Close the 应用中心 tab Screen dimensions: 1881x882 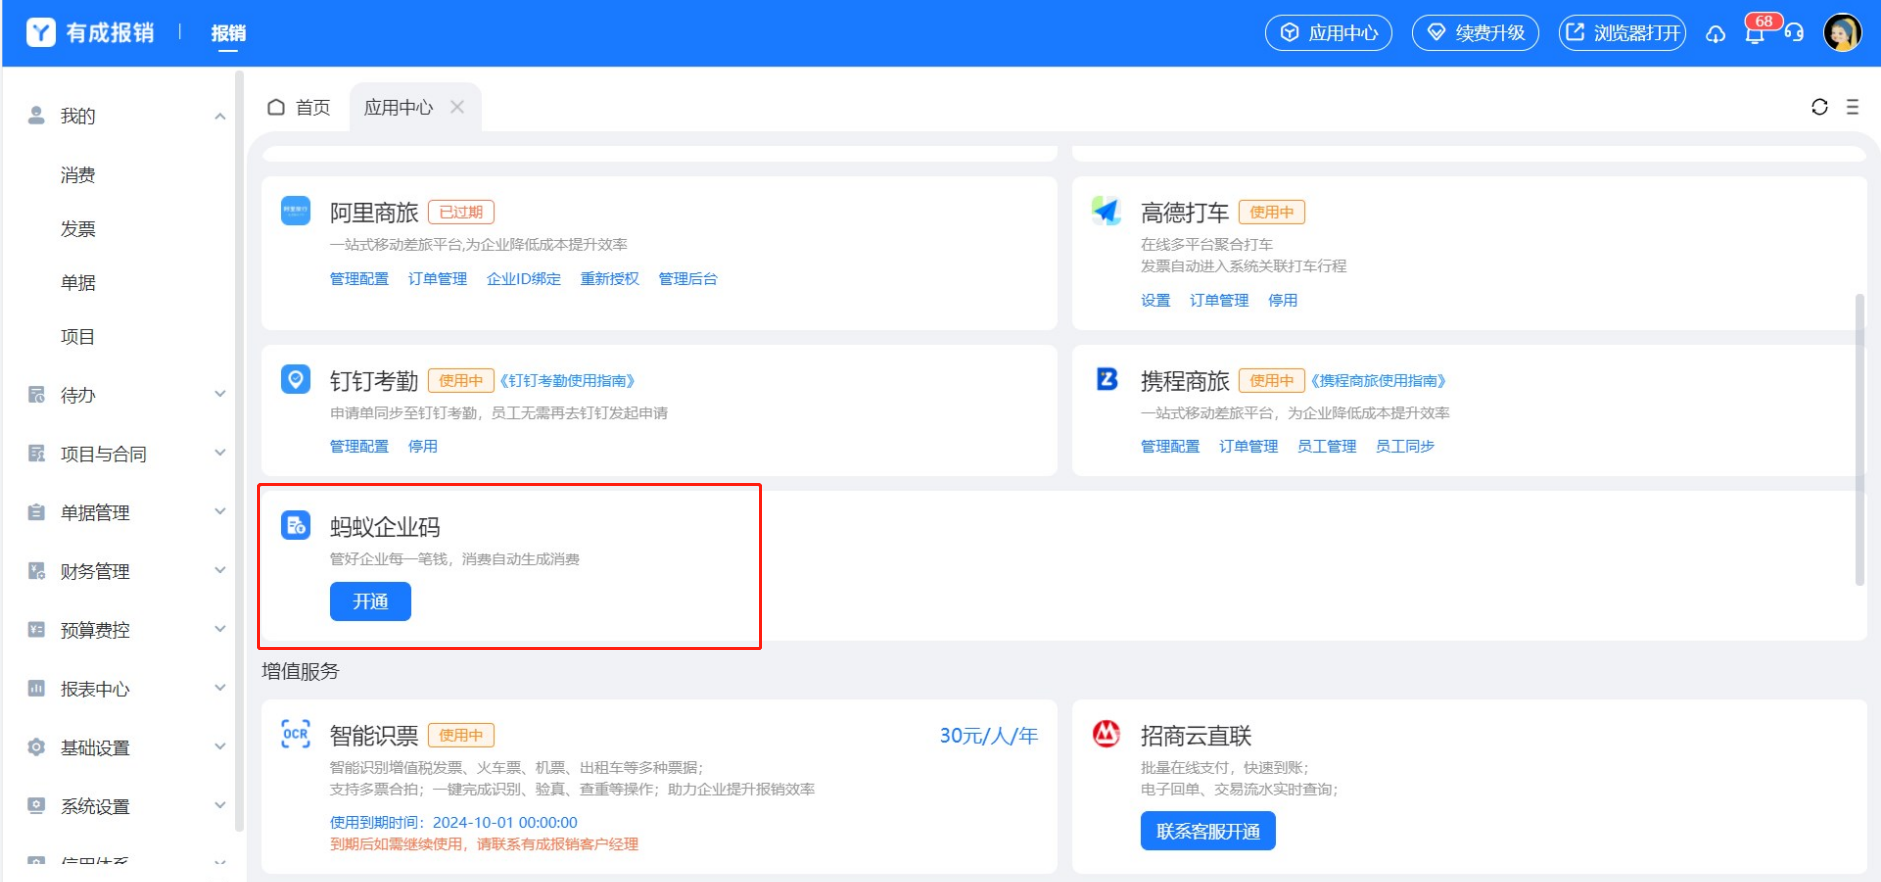tap(457, 107)
